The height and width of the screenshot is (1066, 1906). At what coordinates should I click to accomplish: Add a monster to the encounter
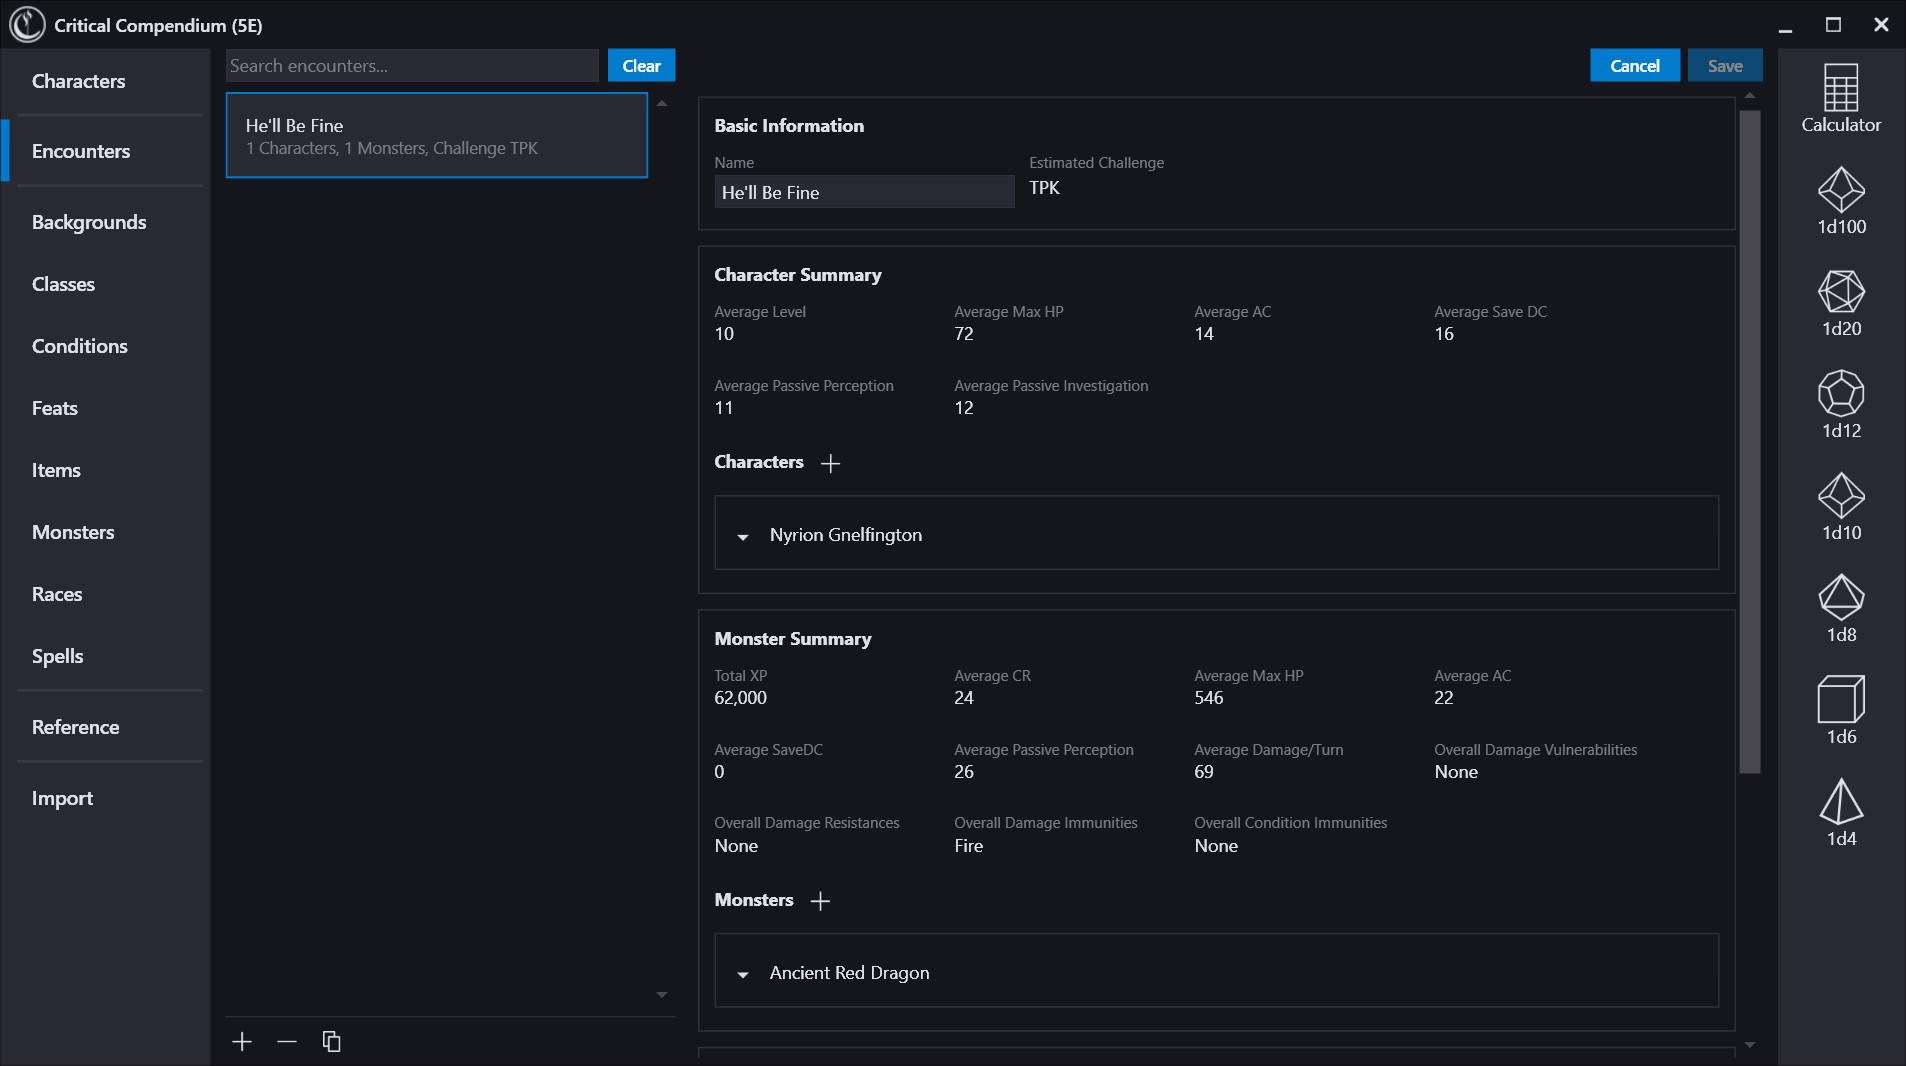pyautogui.click(x=820, y=900)
